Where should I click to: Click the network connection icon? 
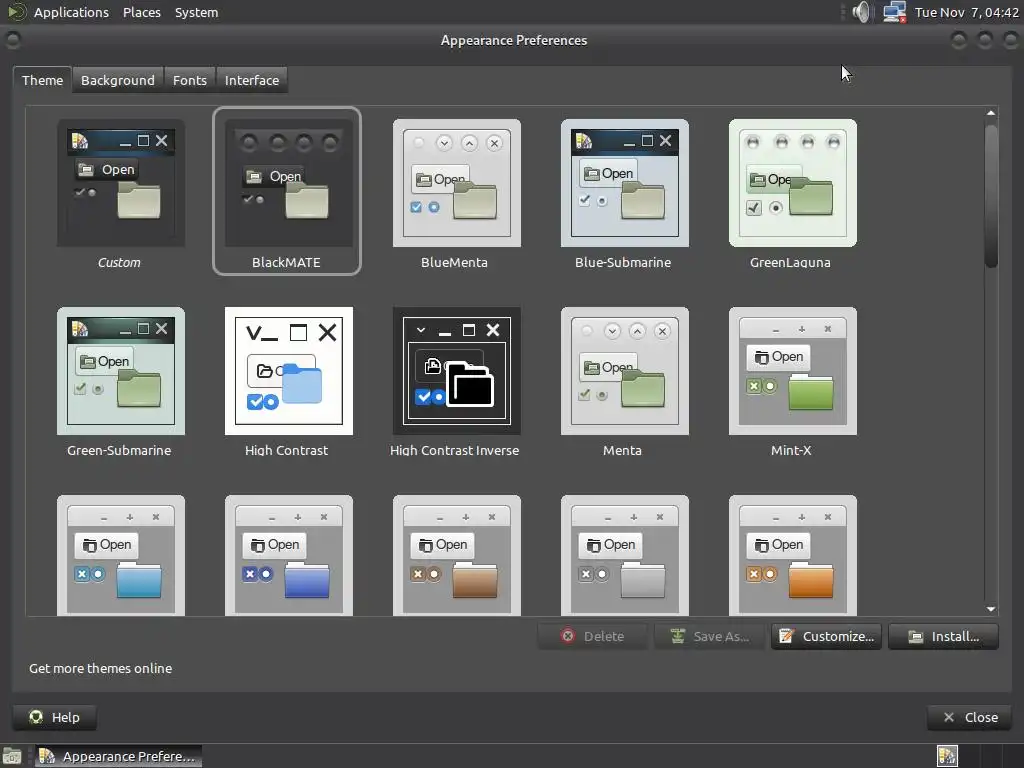coord(894,12)
